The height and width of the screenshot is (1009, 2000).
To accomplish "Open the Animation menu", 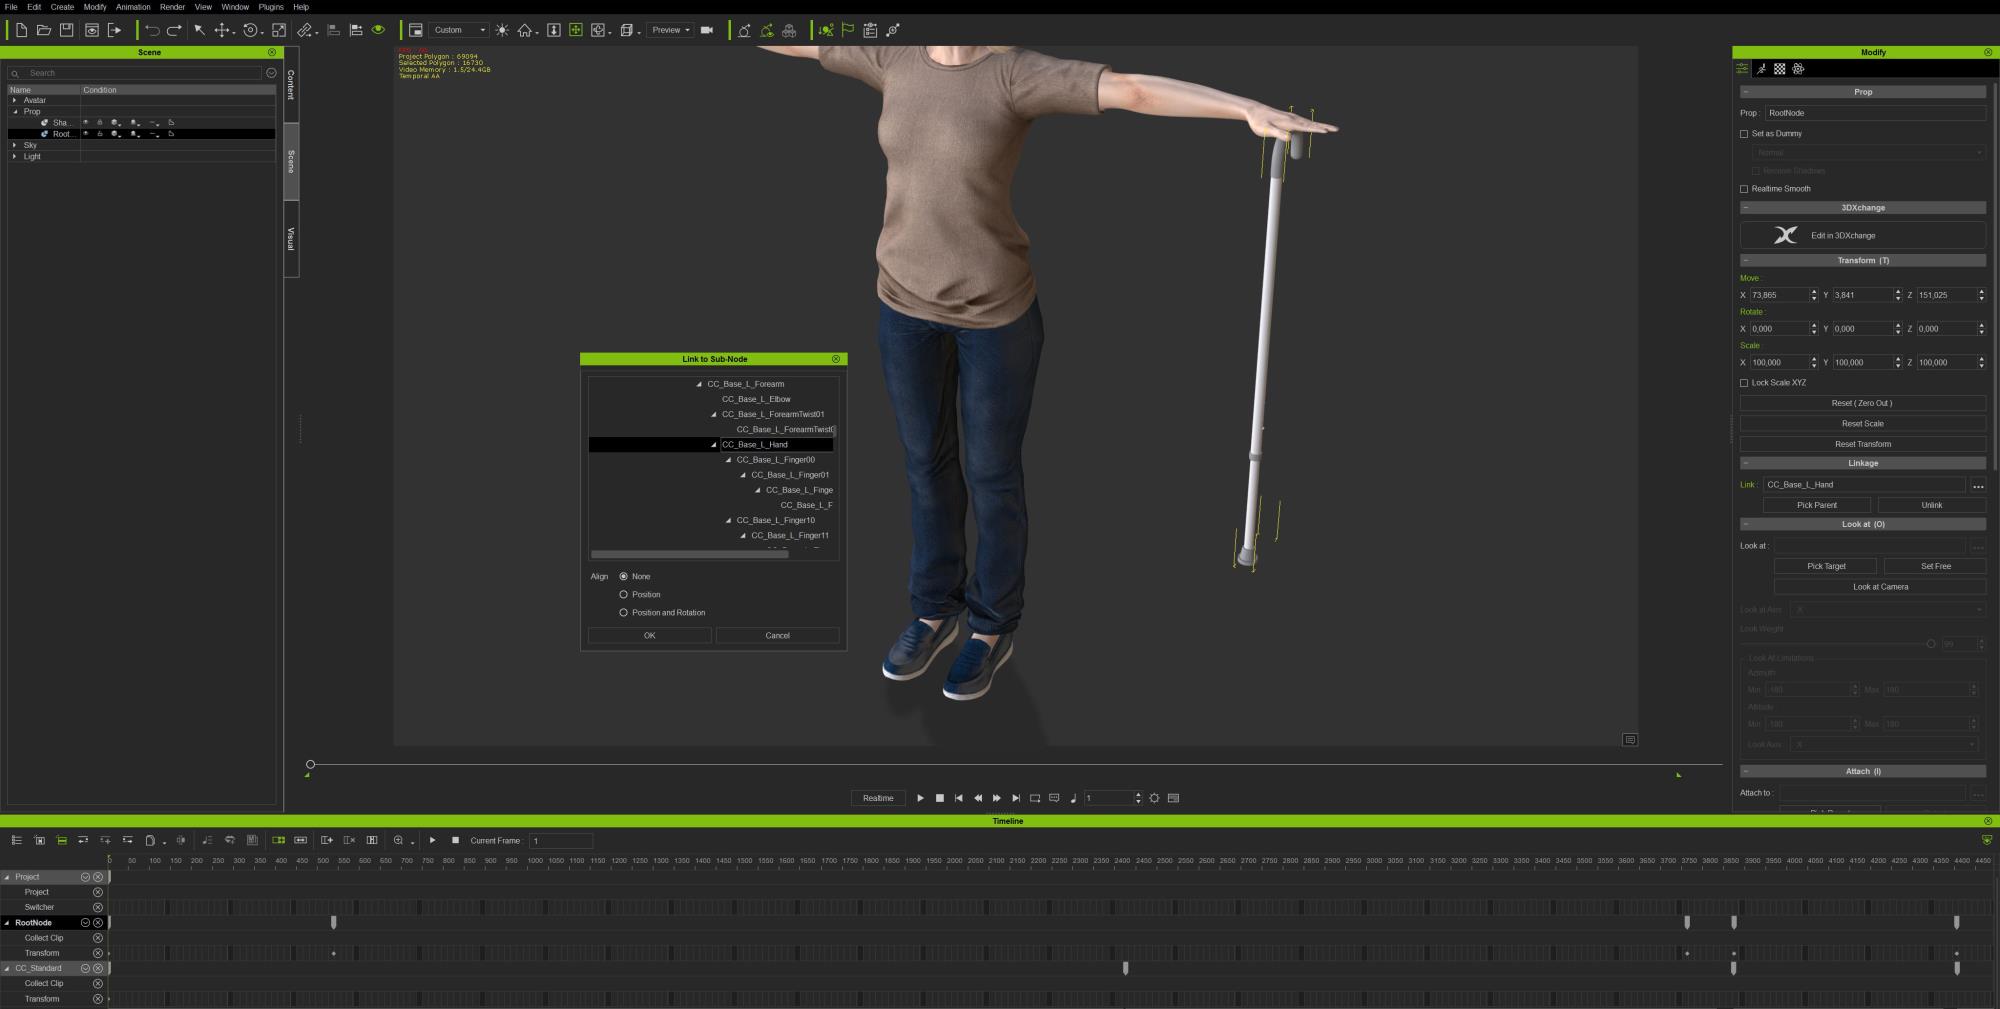I will (x=133, y=7).
